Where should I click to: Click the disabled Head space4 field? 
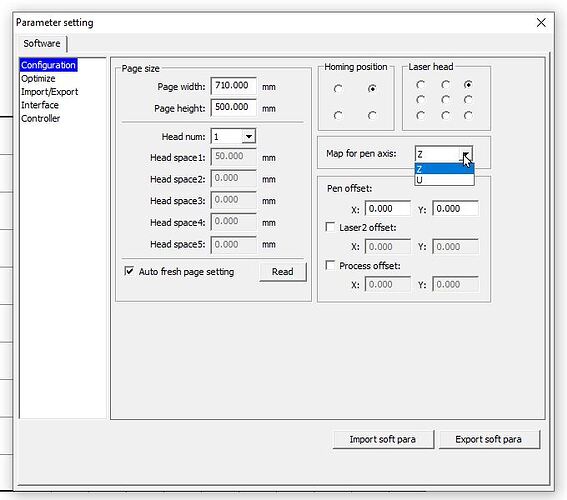click(x=234, y=222)
